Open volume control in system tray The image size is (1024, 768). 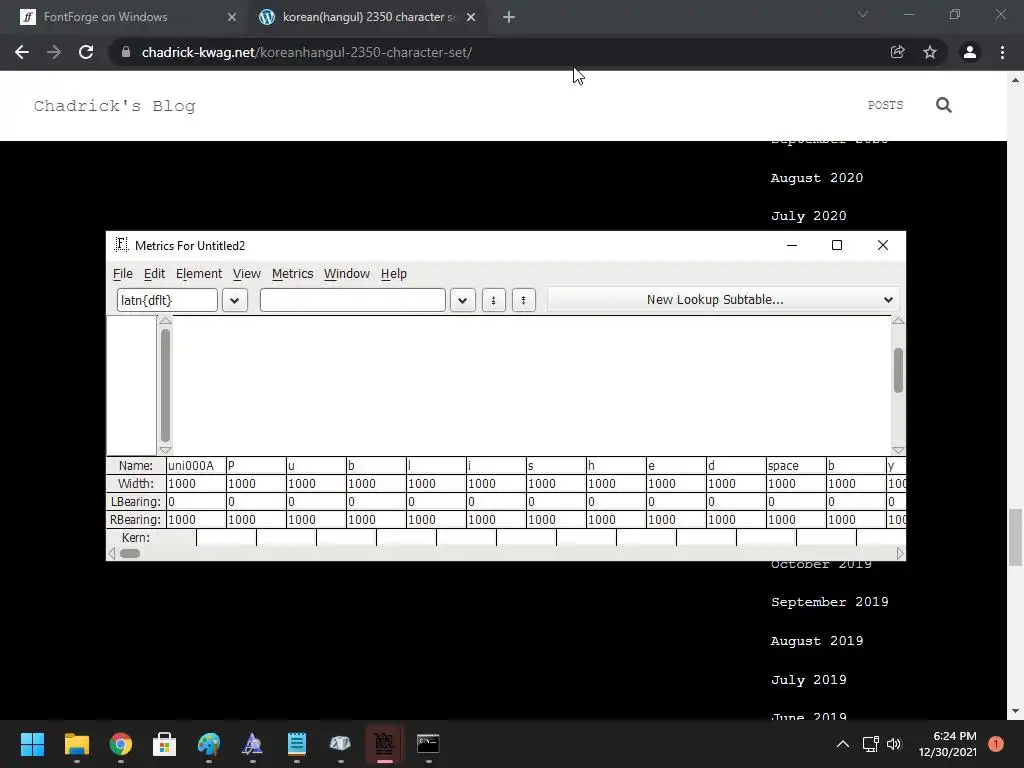894,744
